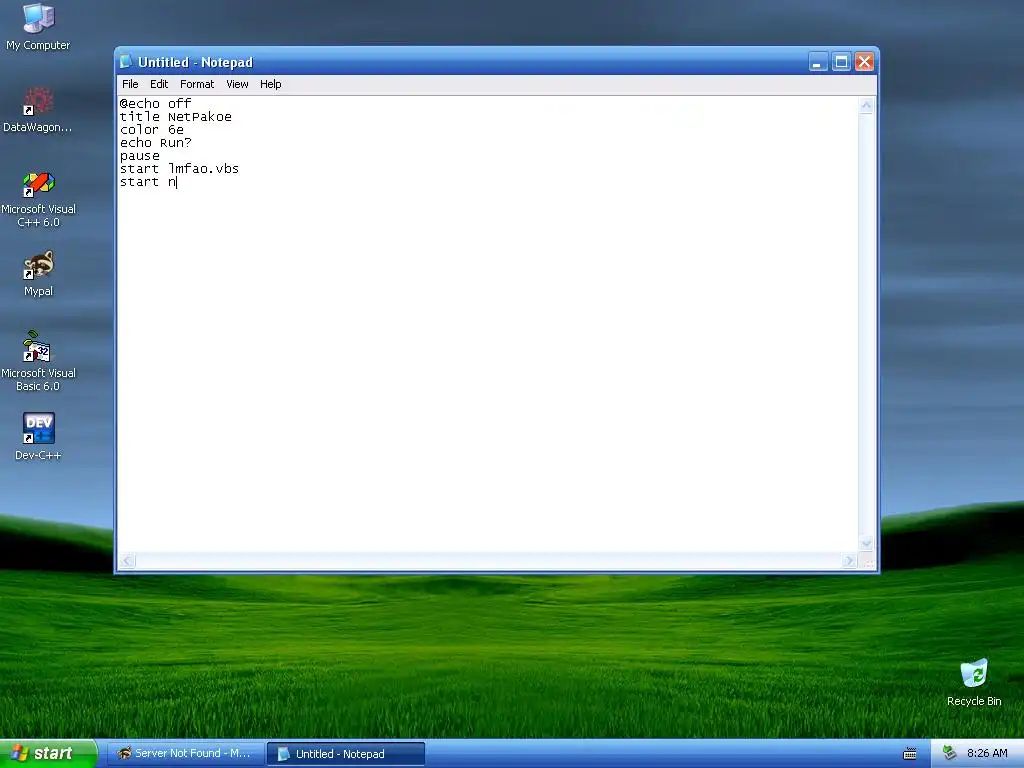Screen dimensions: 1024x768
Task: Click the 'pause' line in Notepad
Action: coord(140,155)
